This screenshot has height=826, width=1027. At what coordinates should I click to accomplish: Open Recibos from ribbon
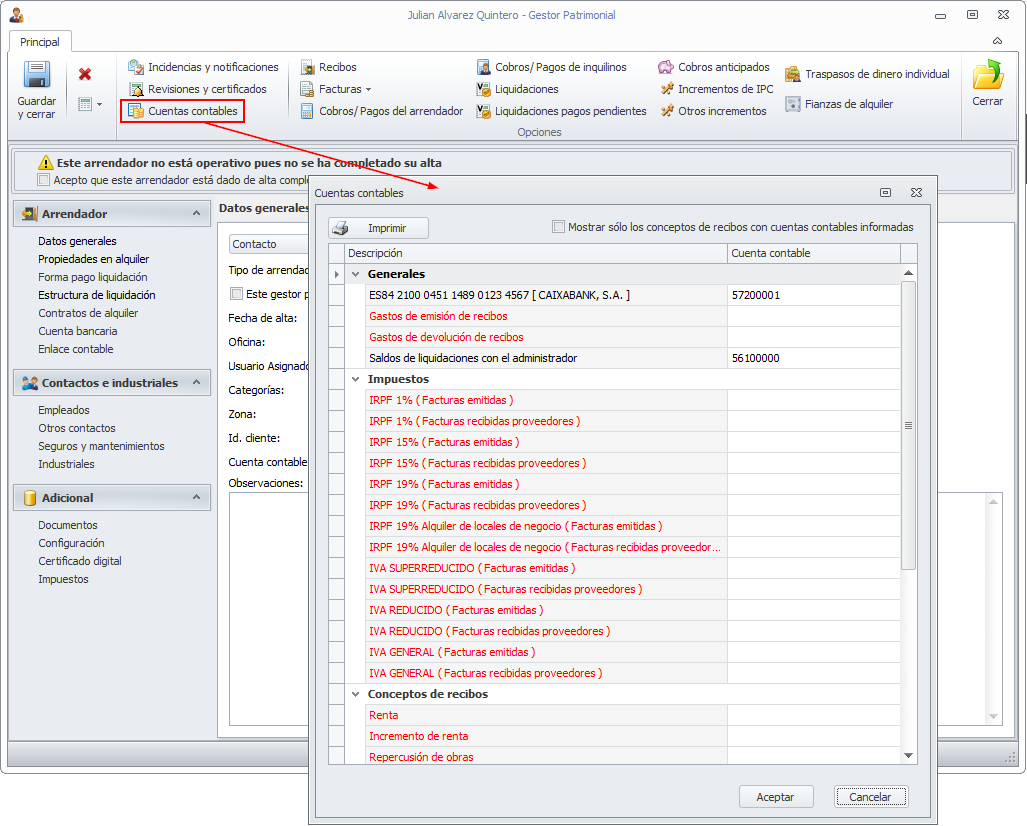328,67
